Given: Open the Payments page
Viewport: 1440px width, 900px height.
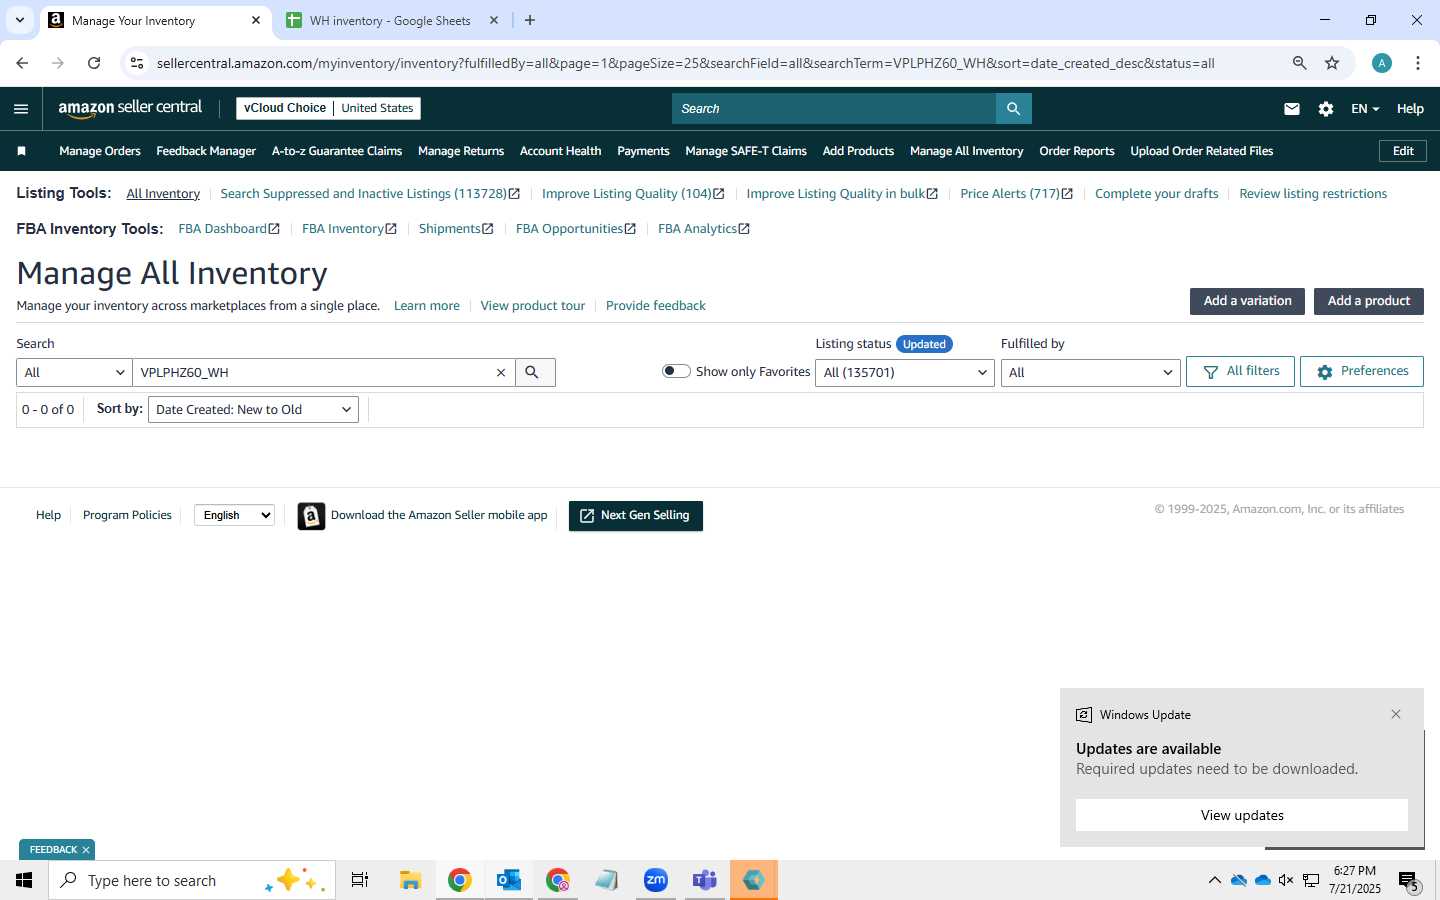Looking at the screenshot, I should click(x=643, y=151).
